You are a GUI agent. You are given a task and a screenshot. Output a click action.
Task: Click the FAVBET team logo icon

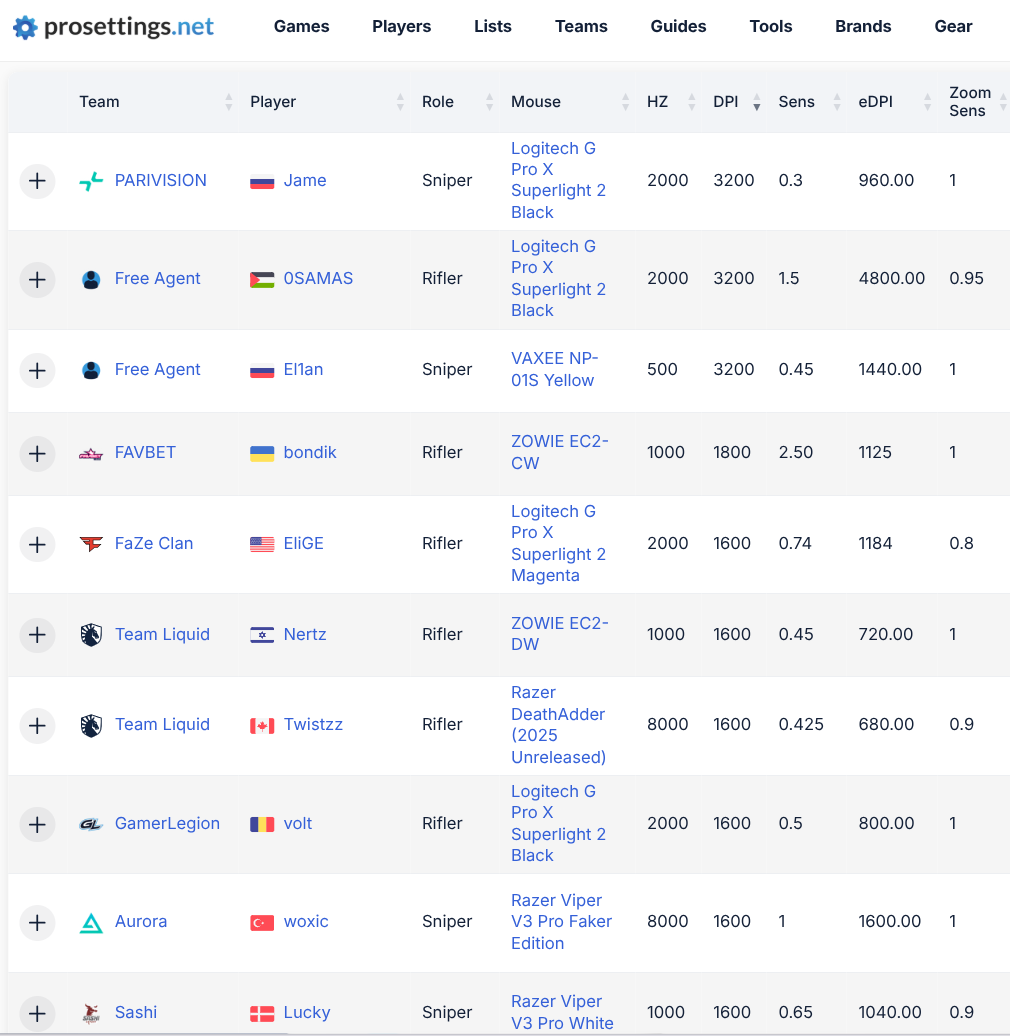[x=91, y=453]
